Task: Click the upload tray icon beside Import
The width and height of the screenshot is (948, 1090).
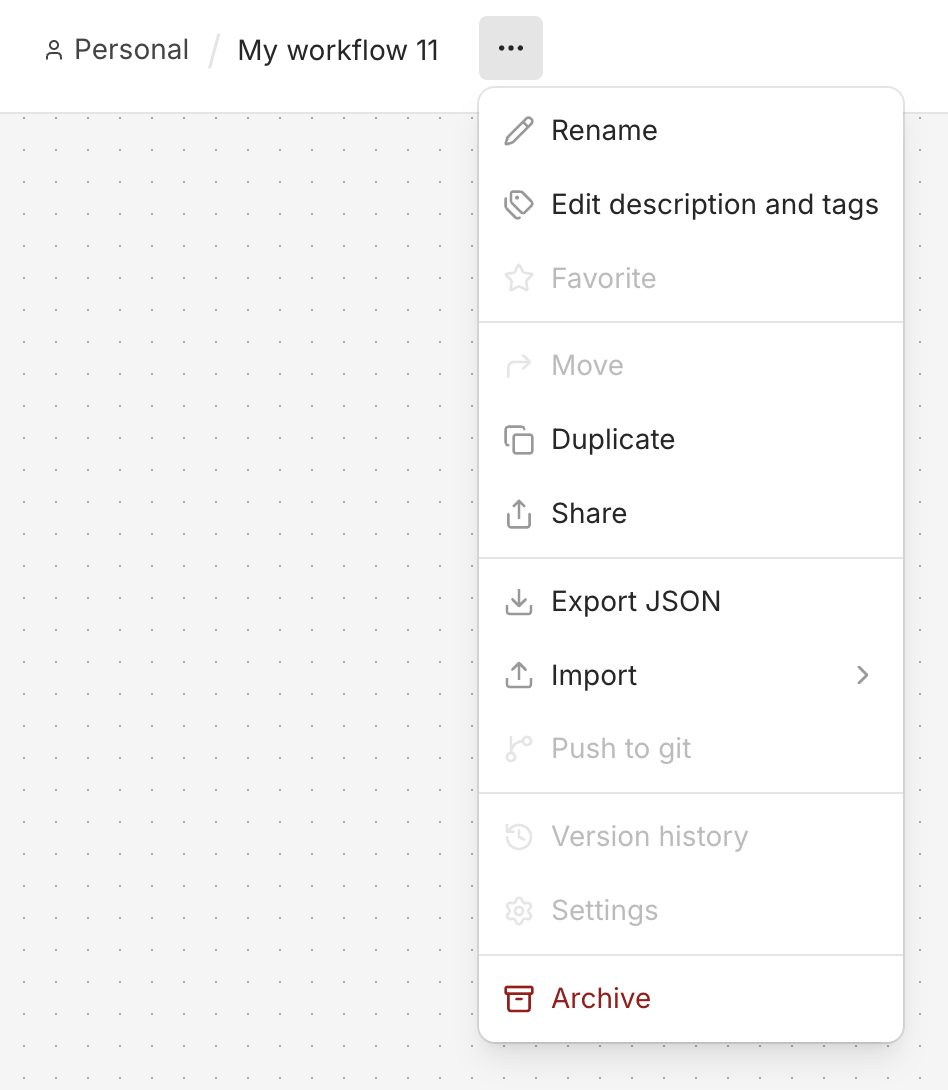Action: [x=518, y=675]
